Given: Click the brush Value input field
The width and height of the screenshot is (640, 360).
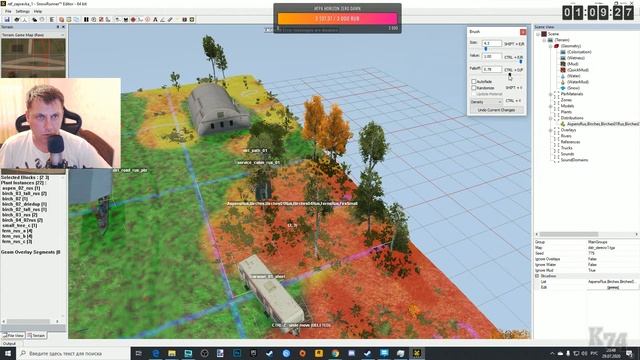Looking at the screenshot, I should (x=492, y=56).
